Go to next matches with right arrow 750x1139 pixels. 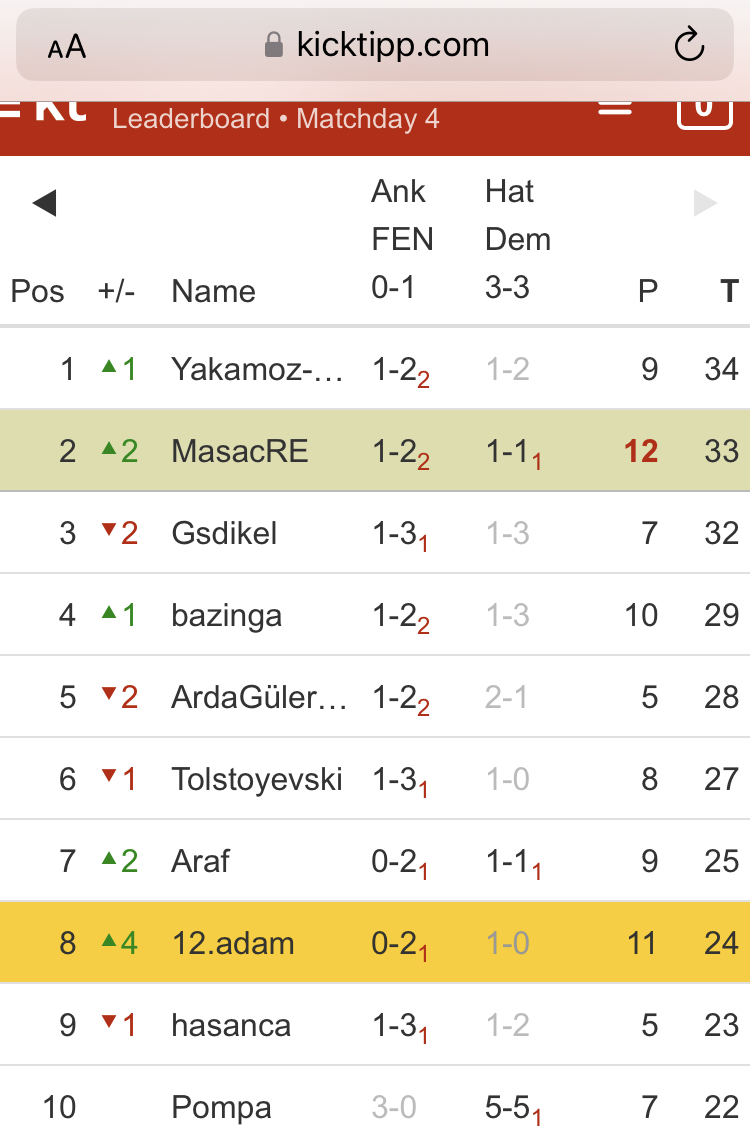point(705,204)
